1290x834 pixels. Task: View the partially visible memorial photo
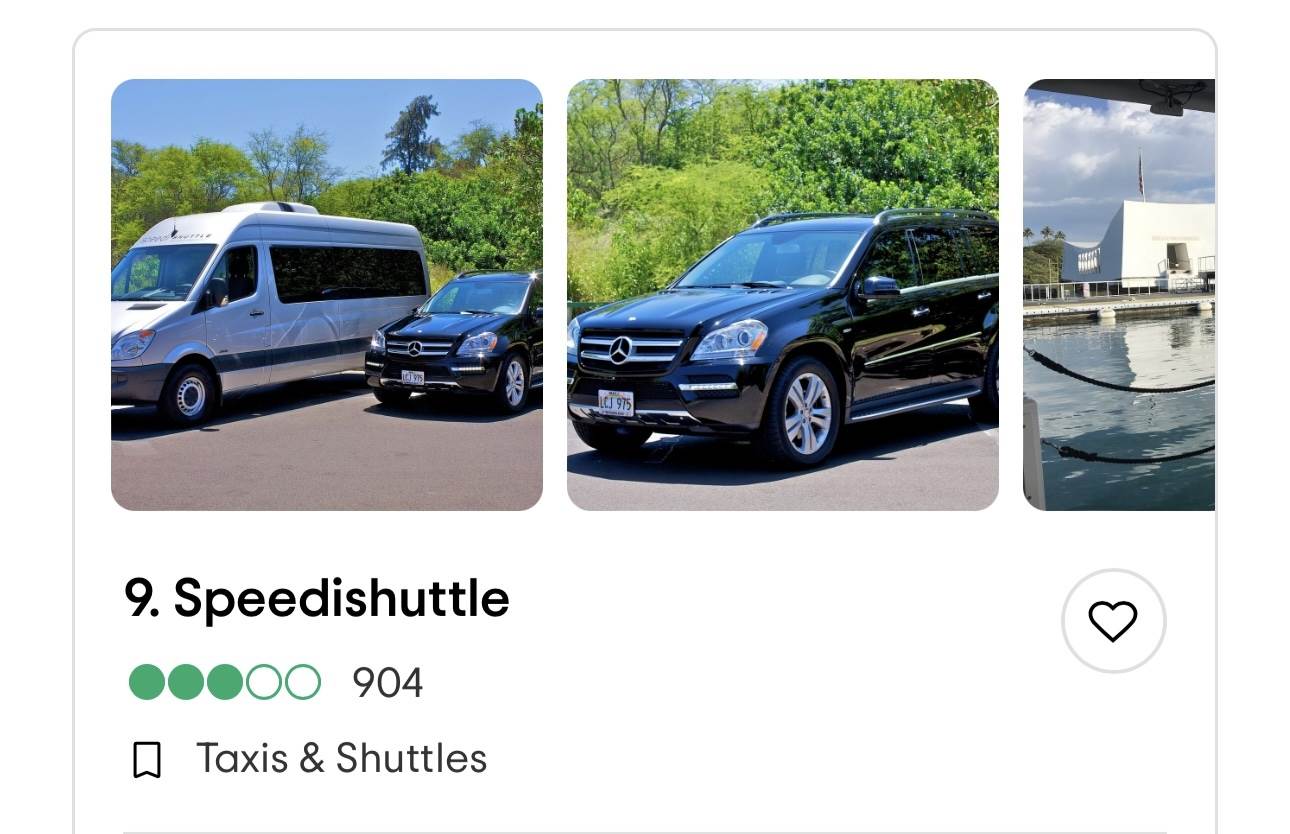1119,295
